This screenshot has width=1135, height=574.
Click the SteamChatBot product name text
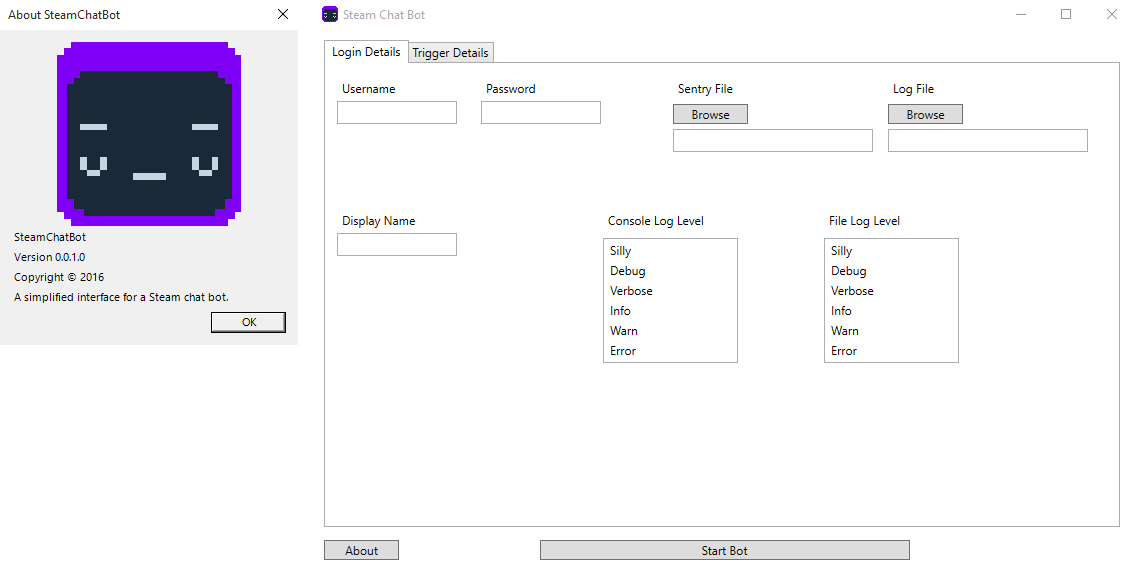(50, 237)
